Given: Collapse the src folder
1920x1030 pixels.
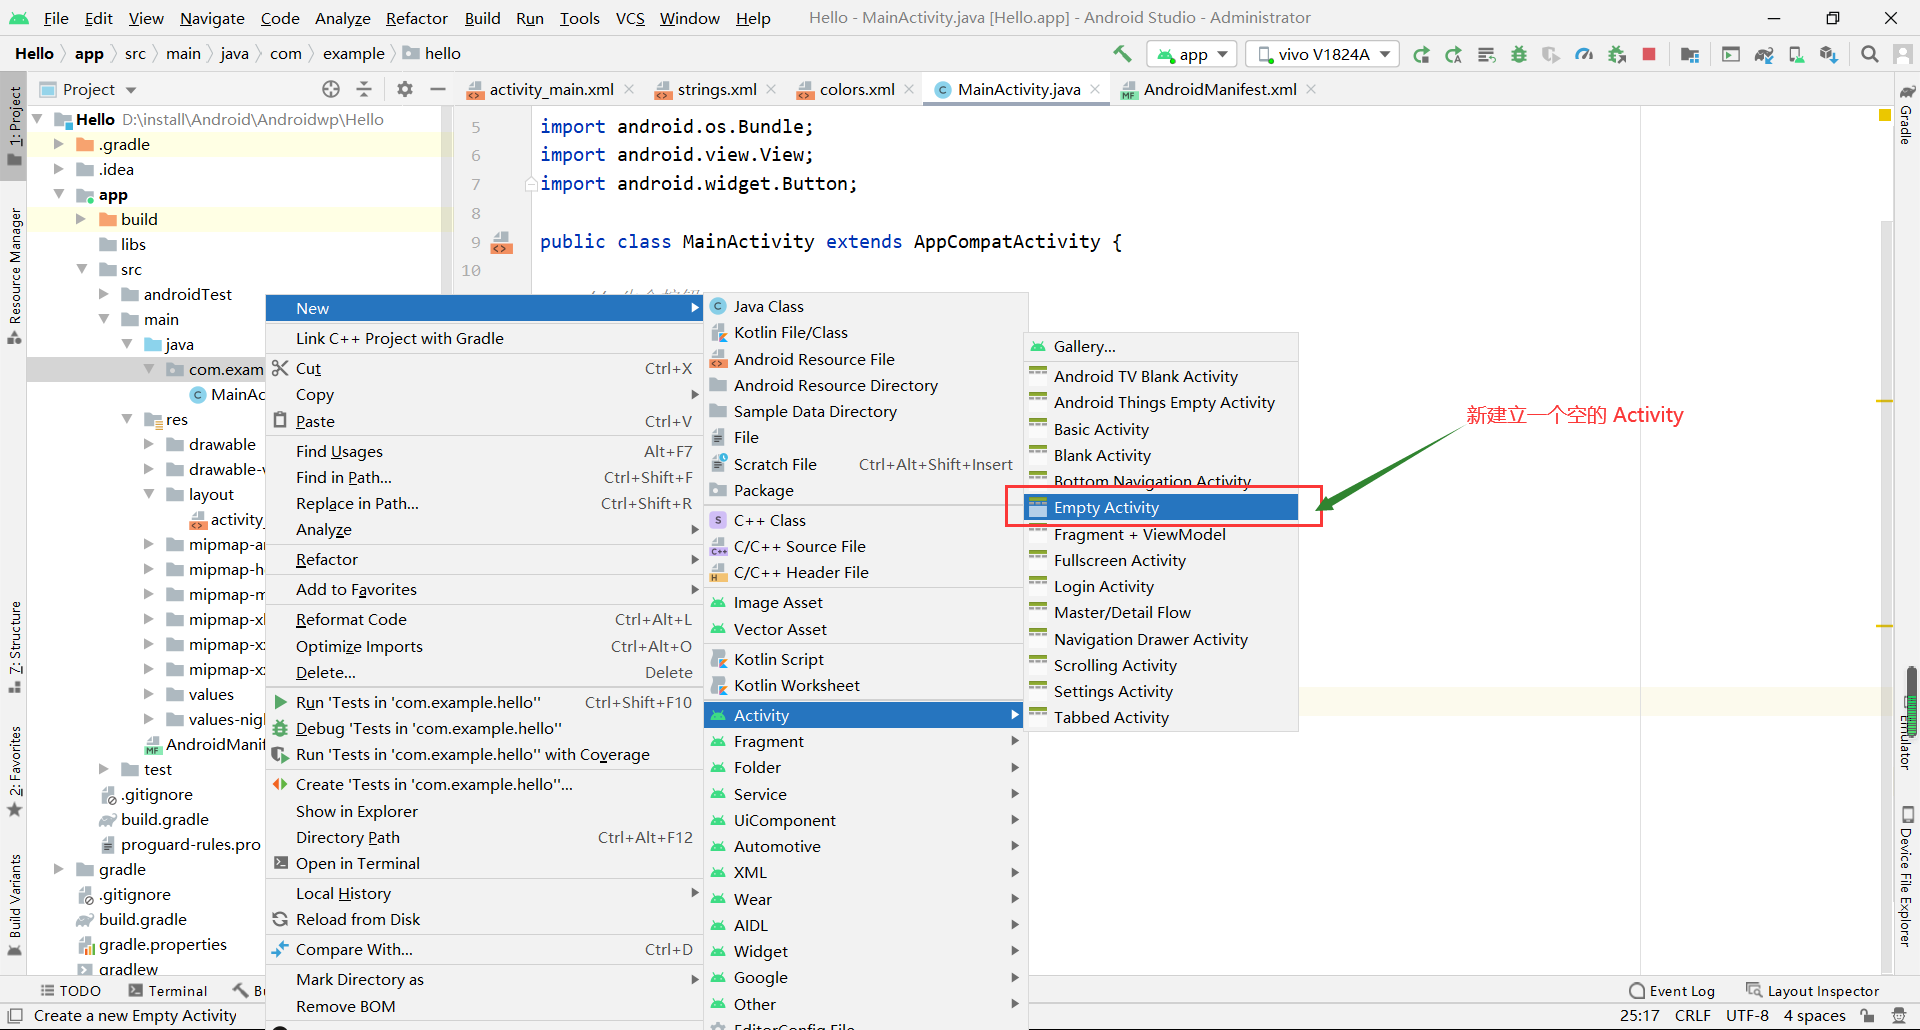Looking at the screenshot, I should tap(81, 269).
